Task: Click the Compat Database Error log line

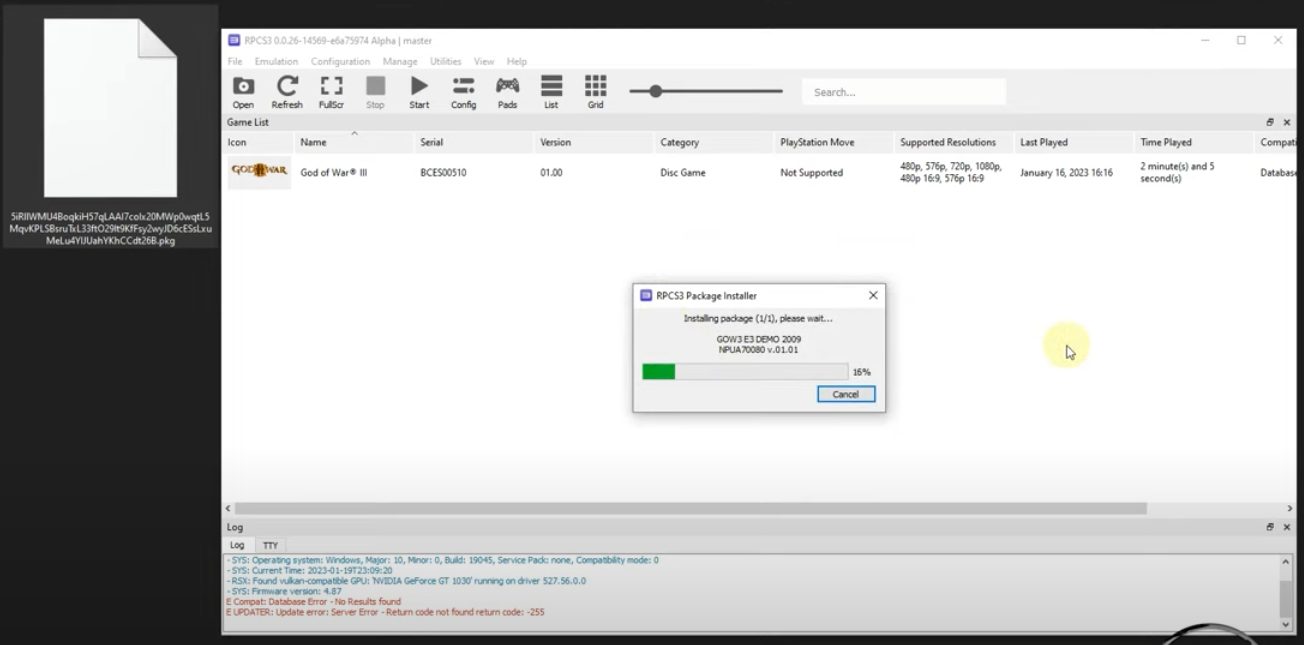Action: pyautogui.click(x=313, y=602)
